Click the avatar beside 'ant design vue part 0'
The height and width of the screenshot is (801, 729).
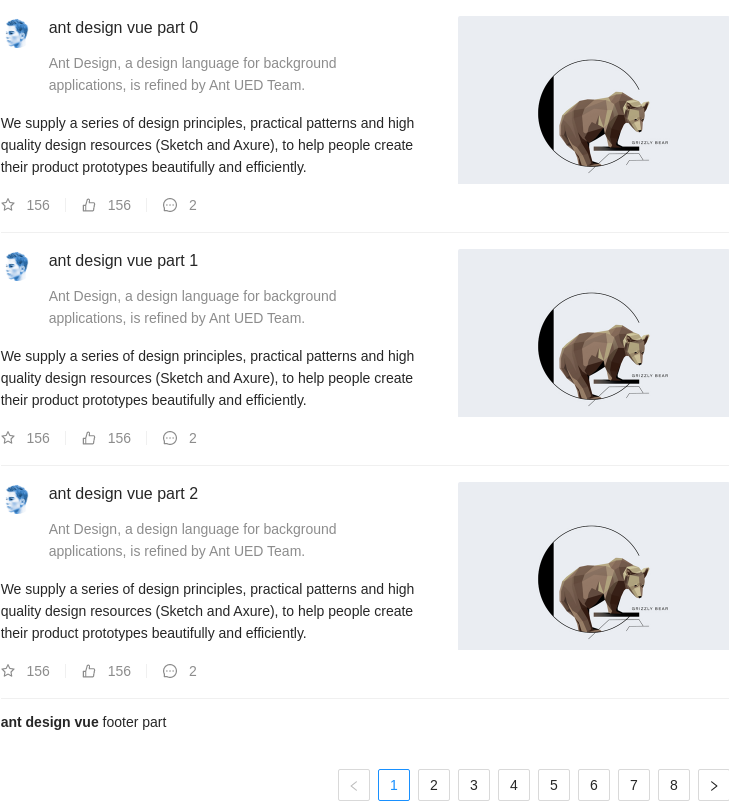pyautogui.click(x=16, y=33)
